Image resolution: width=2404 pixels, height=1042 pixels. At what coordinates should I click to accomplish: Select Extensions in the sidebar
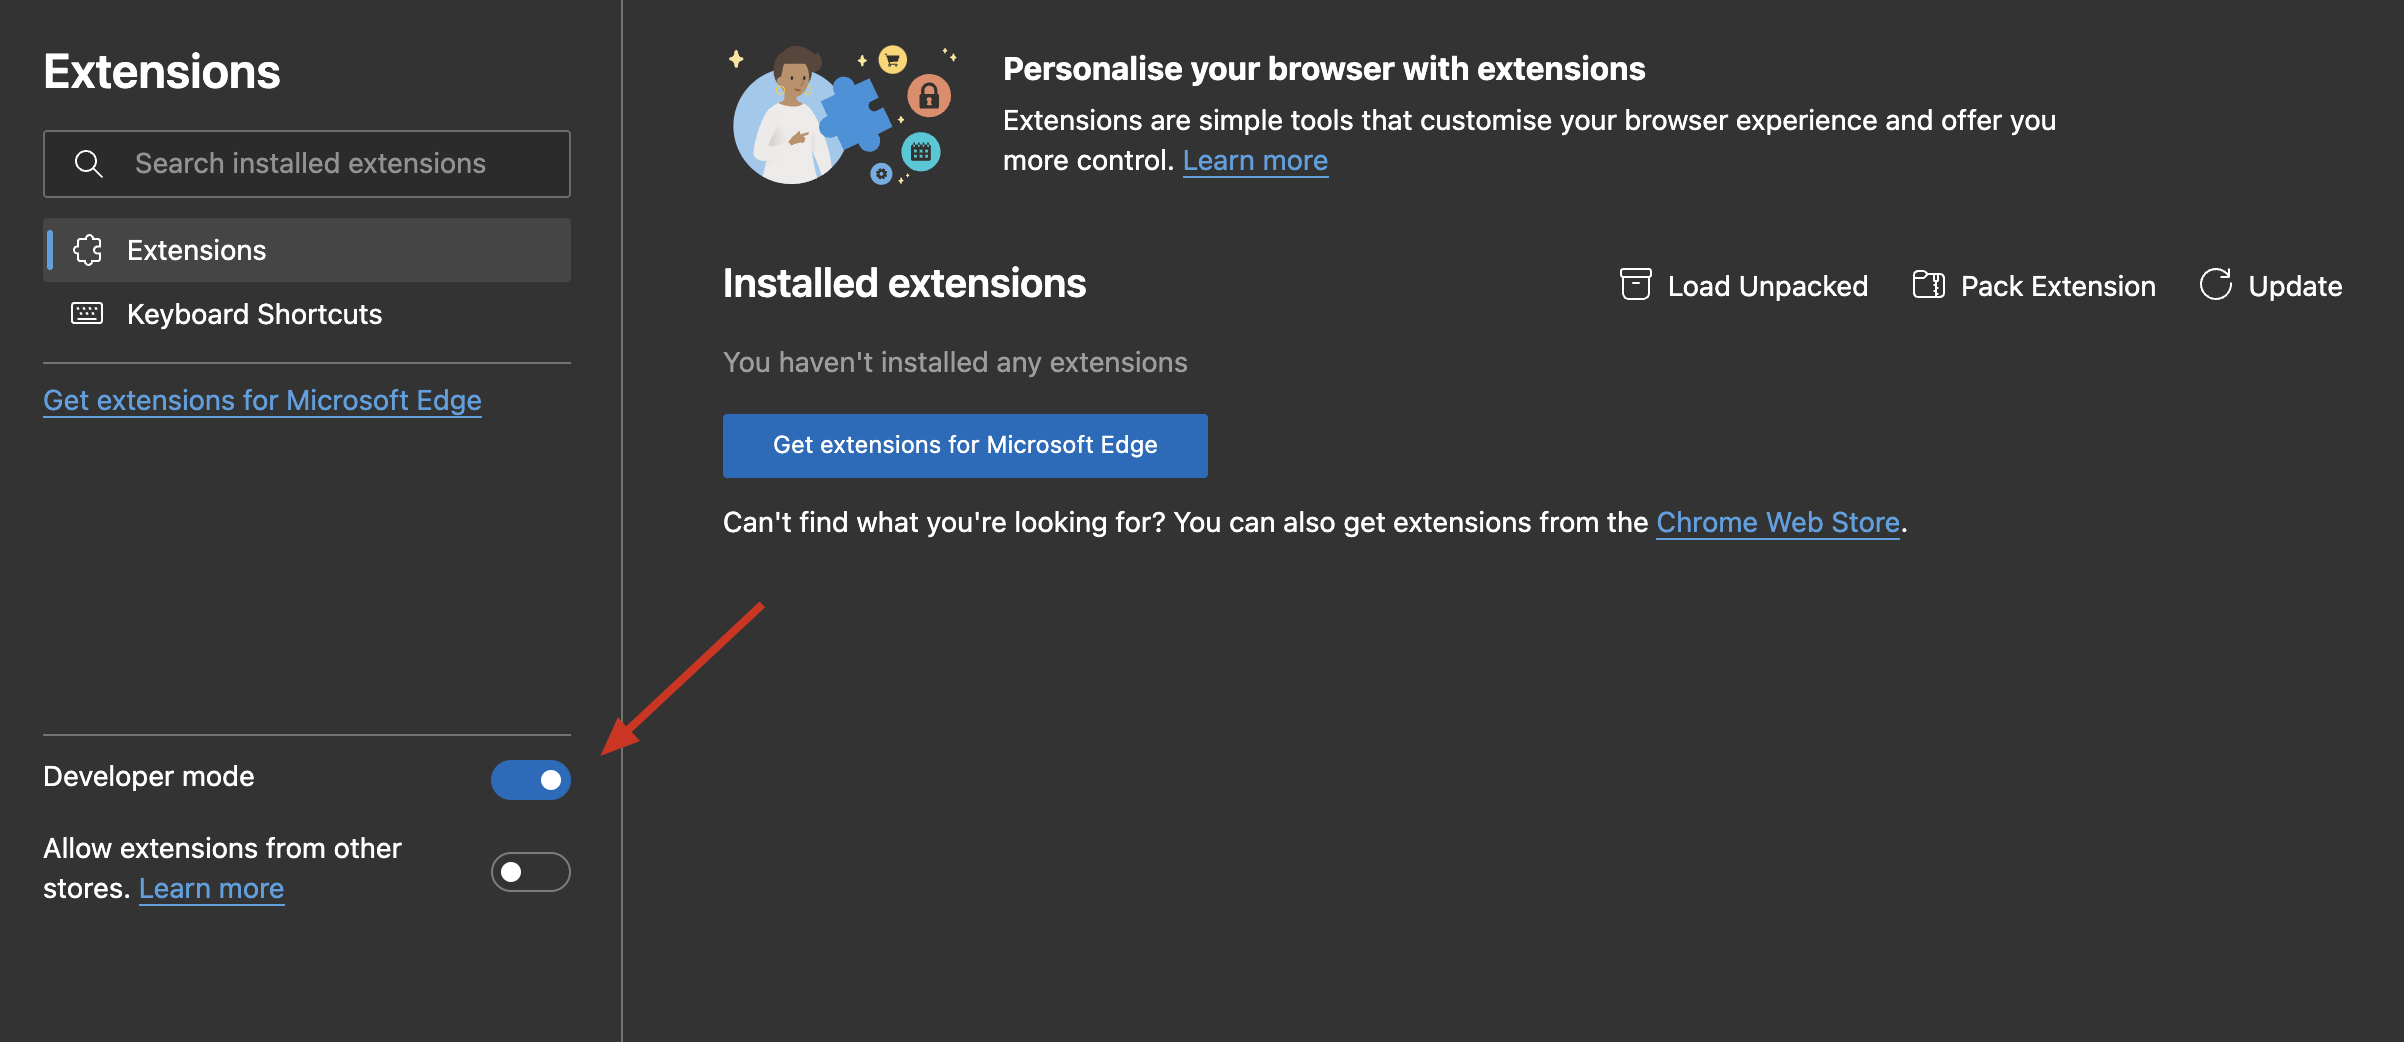[196, 250]
